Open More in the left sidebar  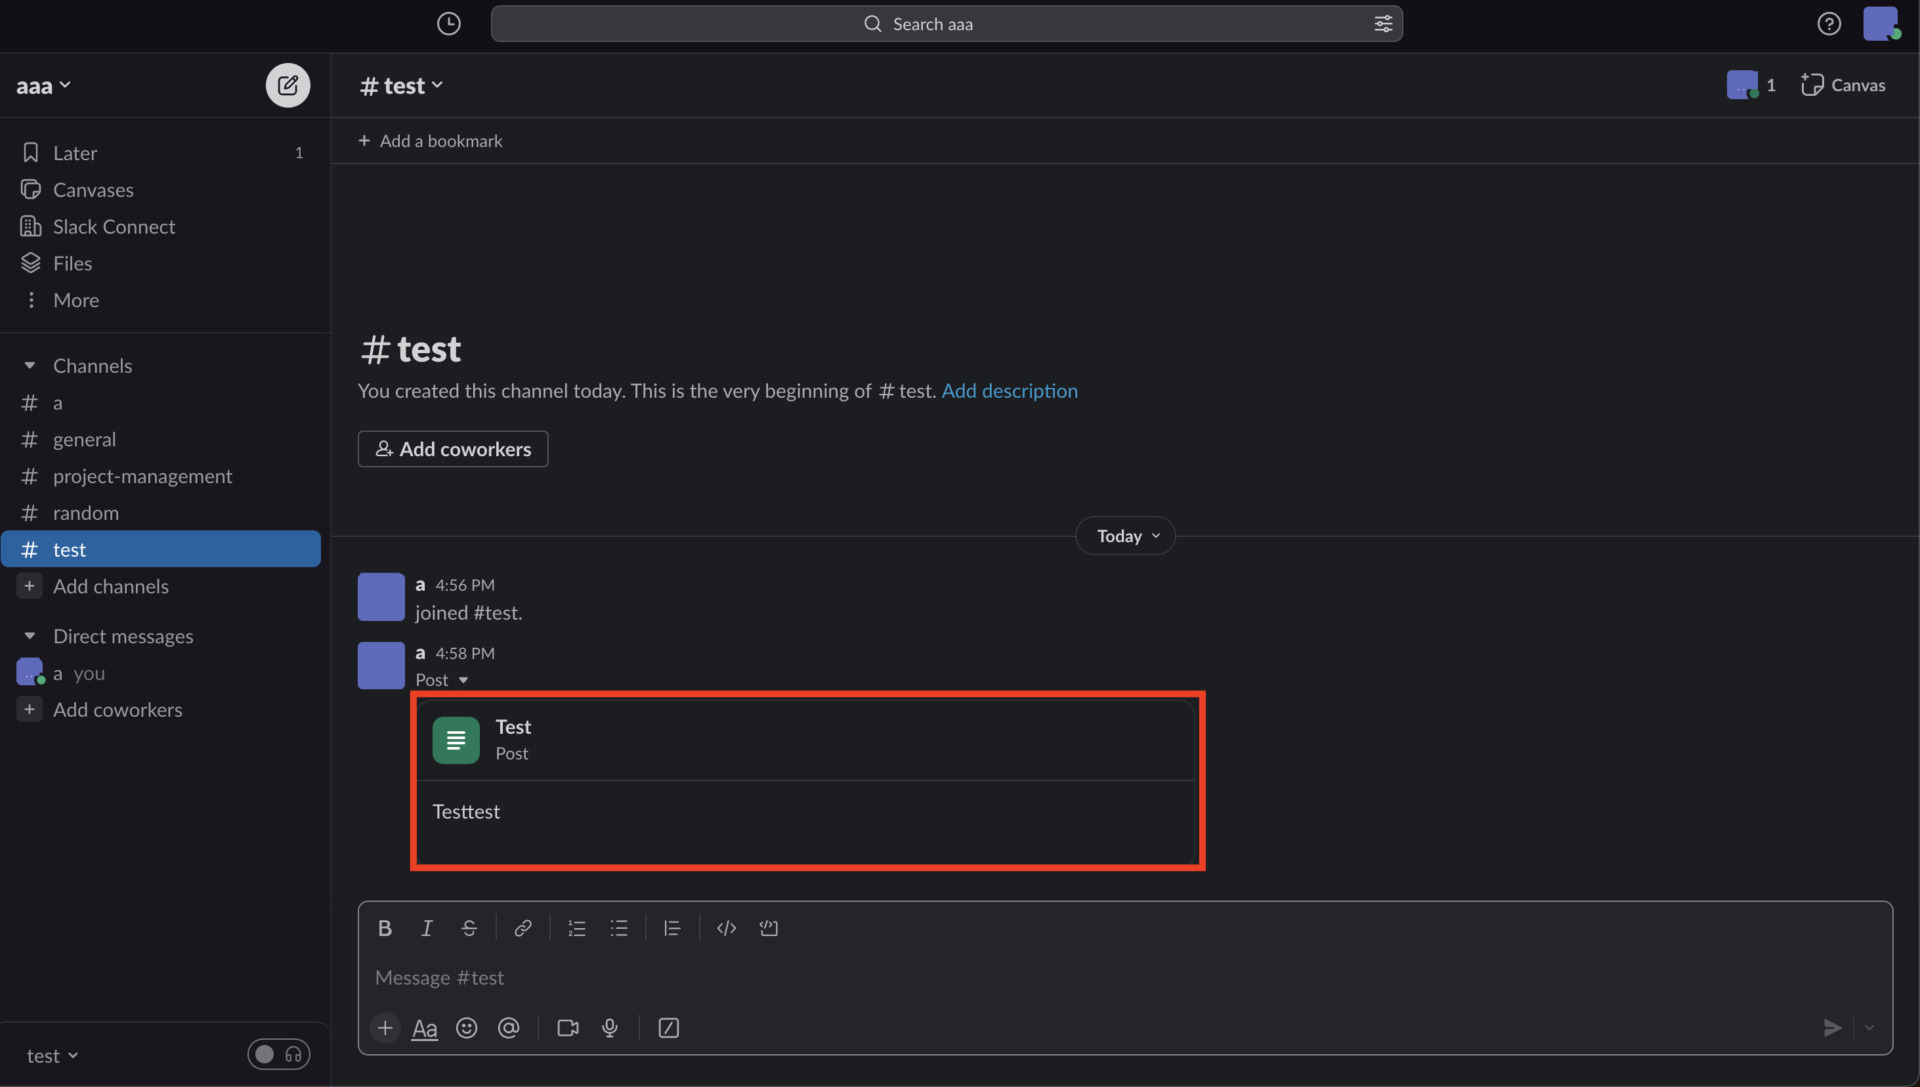75,300
